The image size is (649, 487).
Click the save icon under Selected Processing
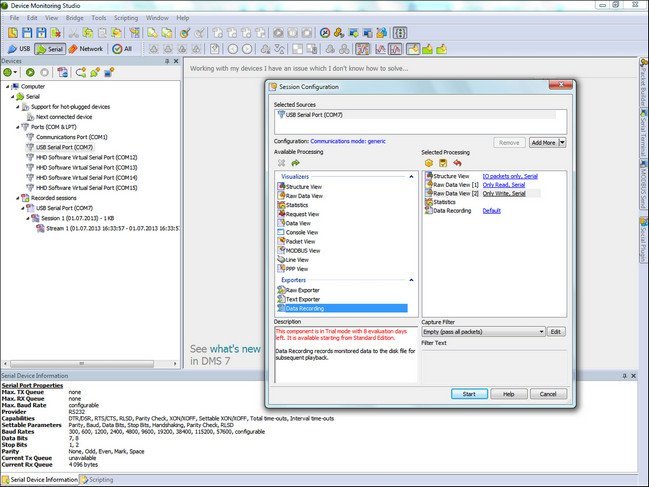click(443, 163)
